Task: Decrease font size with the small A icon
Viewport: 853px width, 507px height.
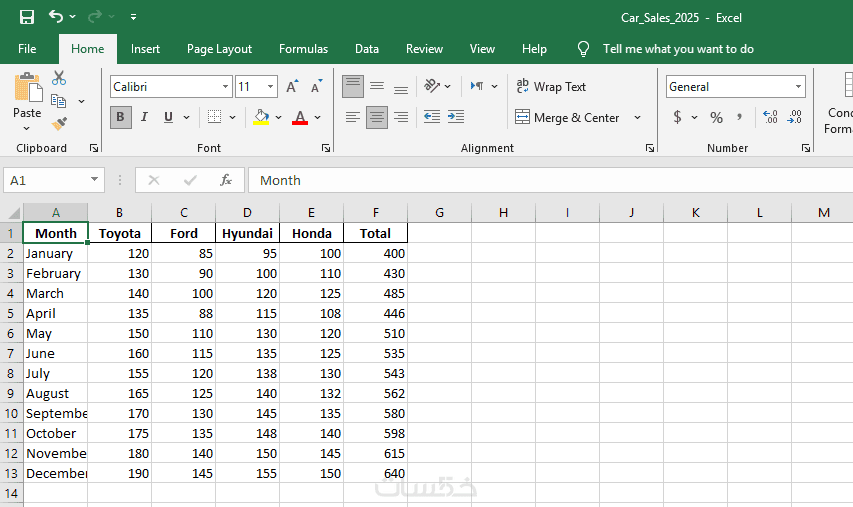Action: 316,86
